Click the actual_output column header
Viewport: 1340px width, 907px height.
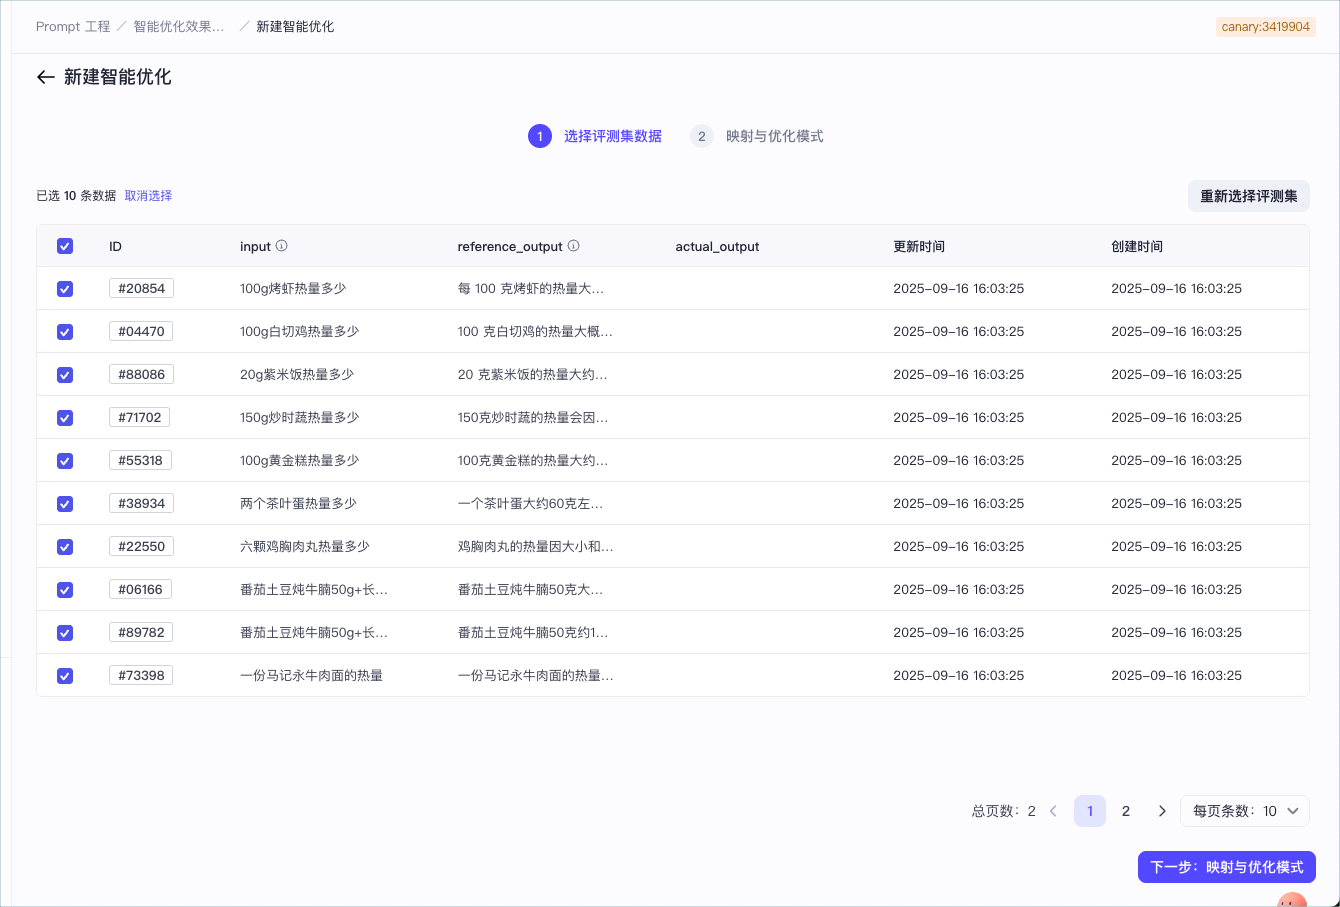pyautogui.click(x=717, y=246)
